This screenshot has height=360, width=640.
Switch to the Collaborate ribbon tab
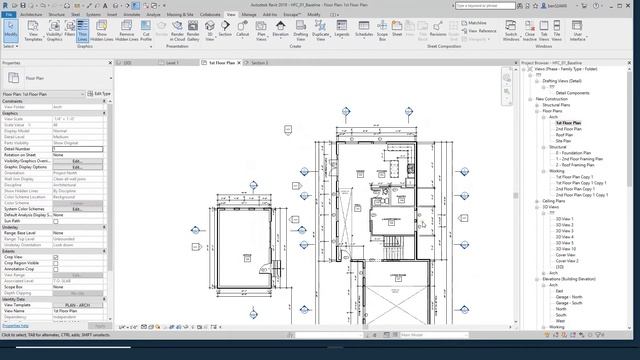click(x=210, y=14)
